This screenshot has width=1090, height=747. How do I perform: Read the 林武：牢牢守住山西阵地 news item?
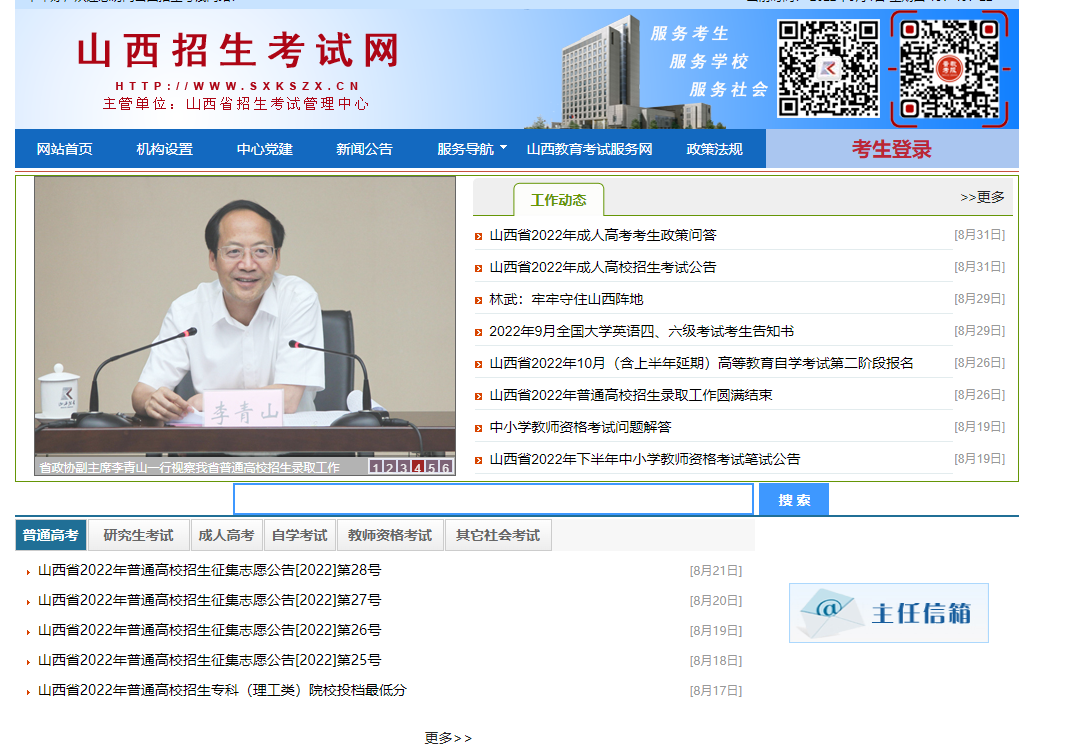pos(566,299)
